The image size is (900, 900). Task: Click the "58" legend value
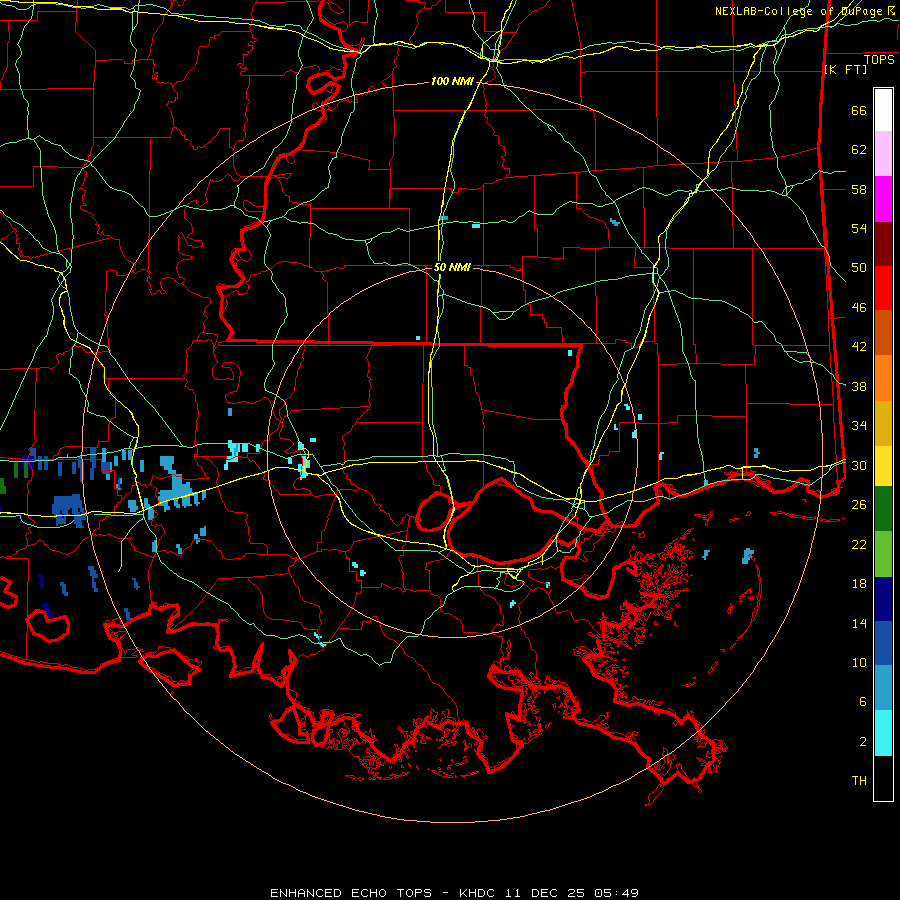tap(859, 189)
